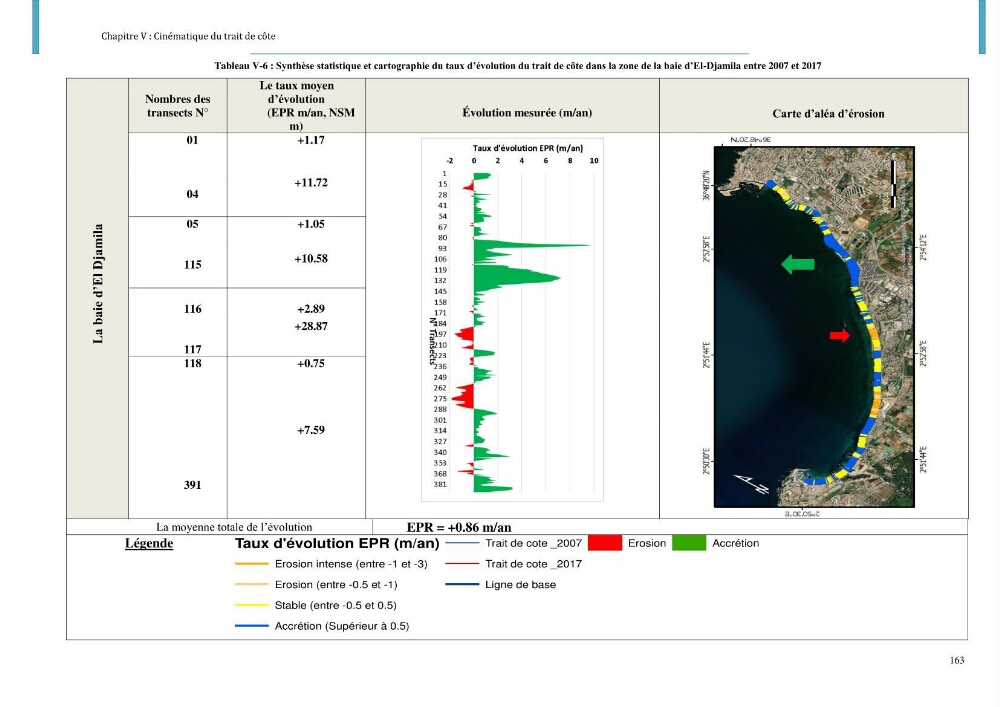Click the scale bar on the satellite map
This screenshot has width=1000, height=707.
click(893, 183)
